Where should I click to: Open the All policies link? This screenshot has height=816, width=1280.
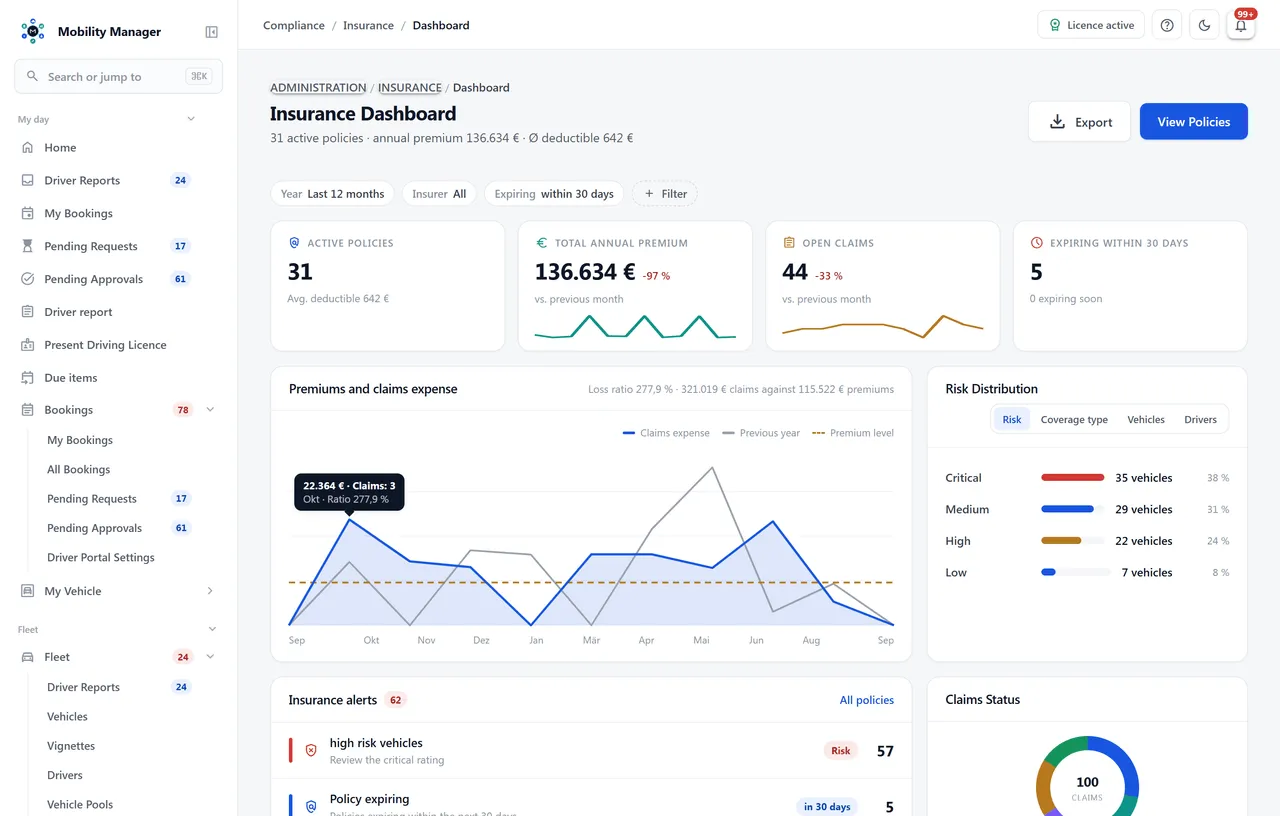(x=867, y=700)
